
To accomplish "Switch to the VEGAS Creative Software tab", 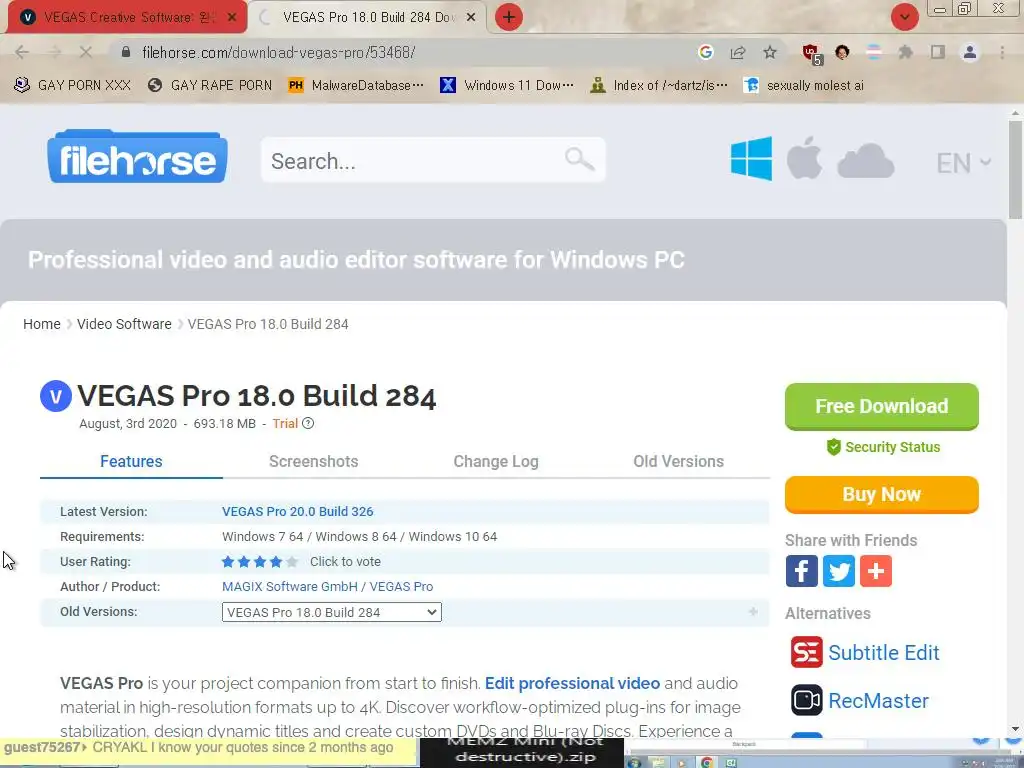I will click(x=127, y=17).
